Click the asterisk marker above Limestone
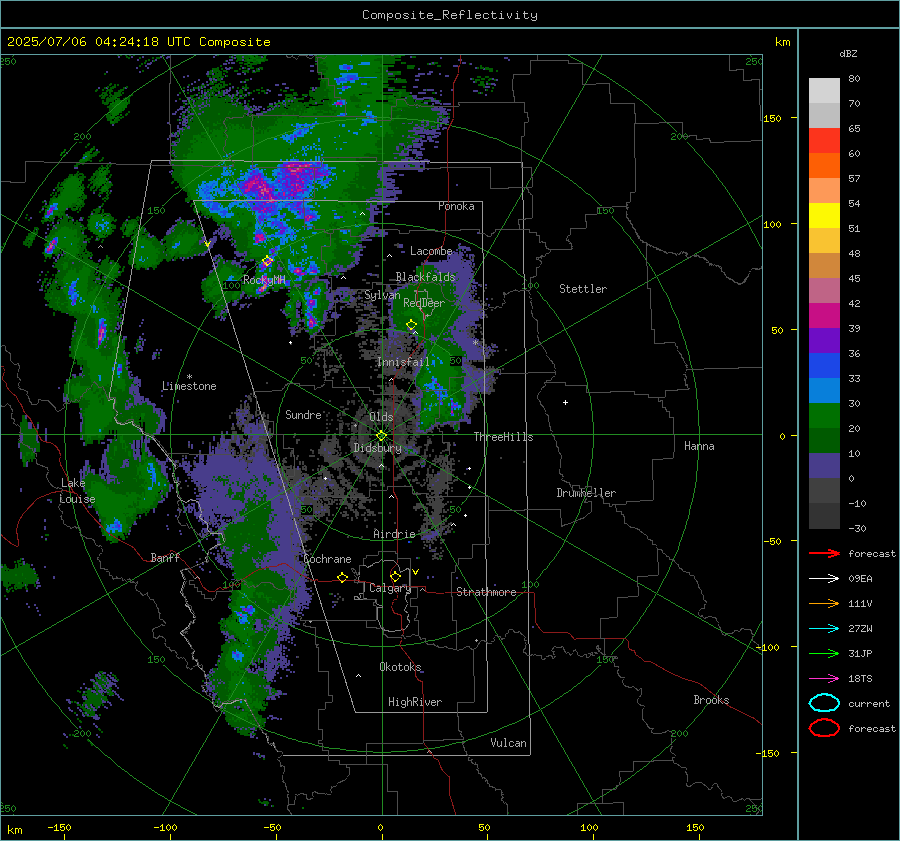 tap(189, 377)
